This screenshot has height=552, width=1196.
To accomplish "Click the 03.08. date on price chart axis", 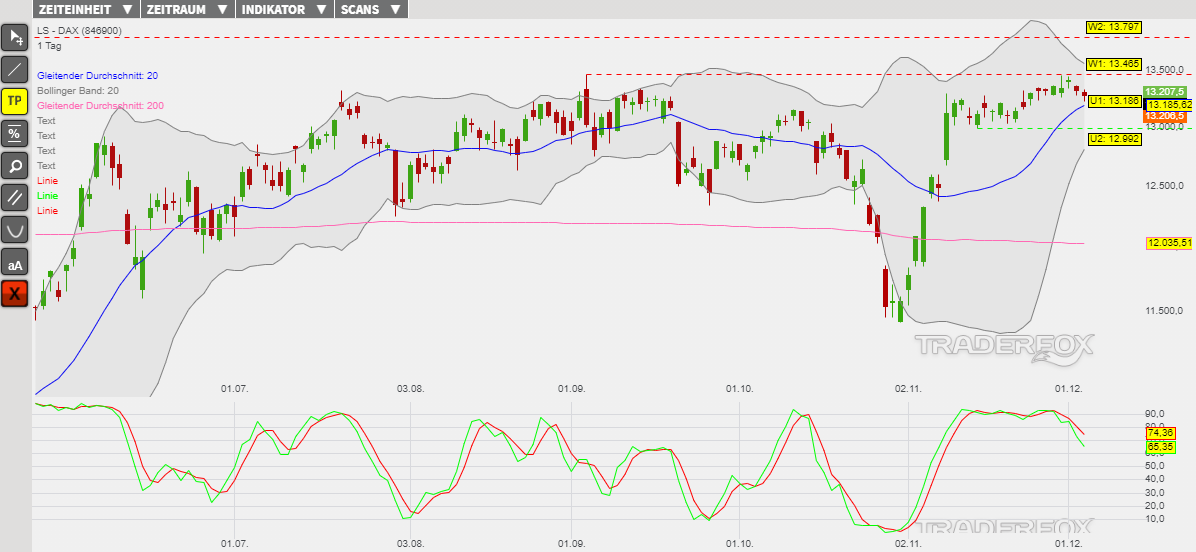I will click(410, 389).
